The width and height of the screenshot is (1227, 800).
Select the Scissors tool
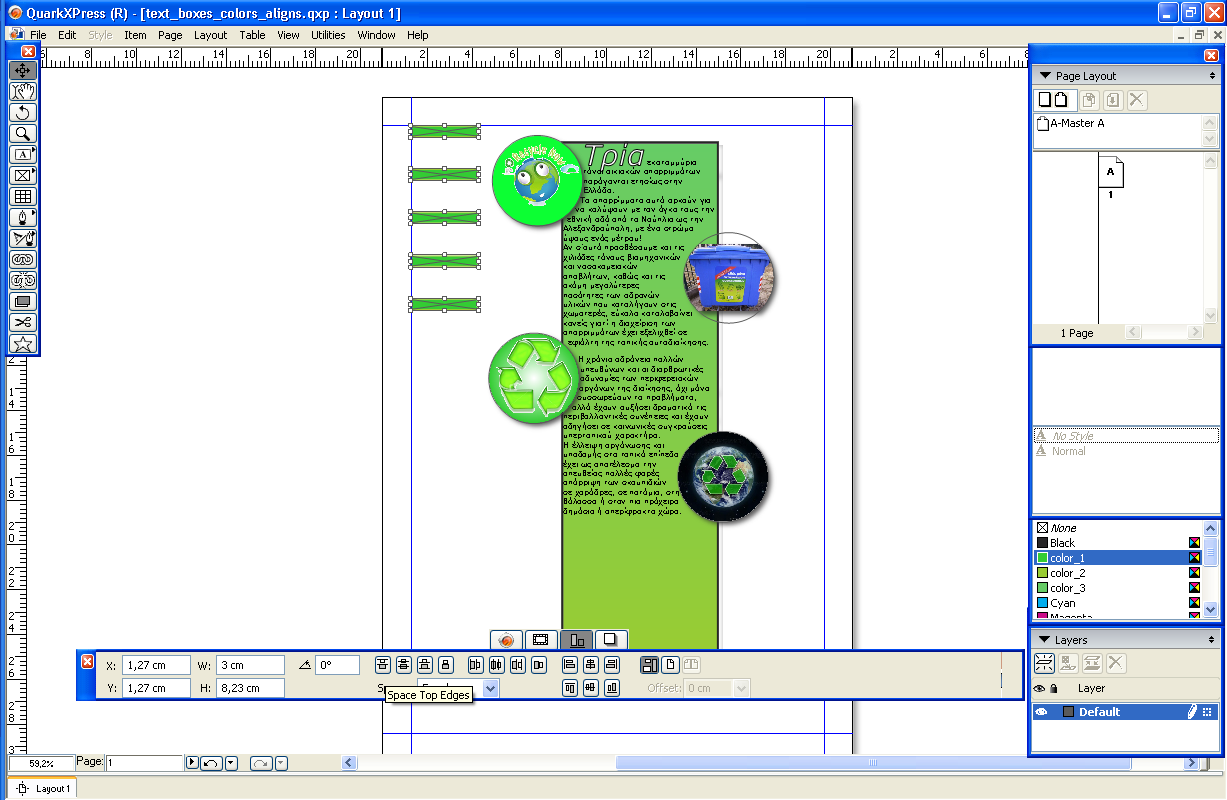click(23, 322)
